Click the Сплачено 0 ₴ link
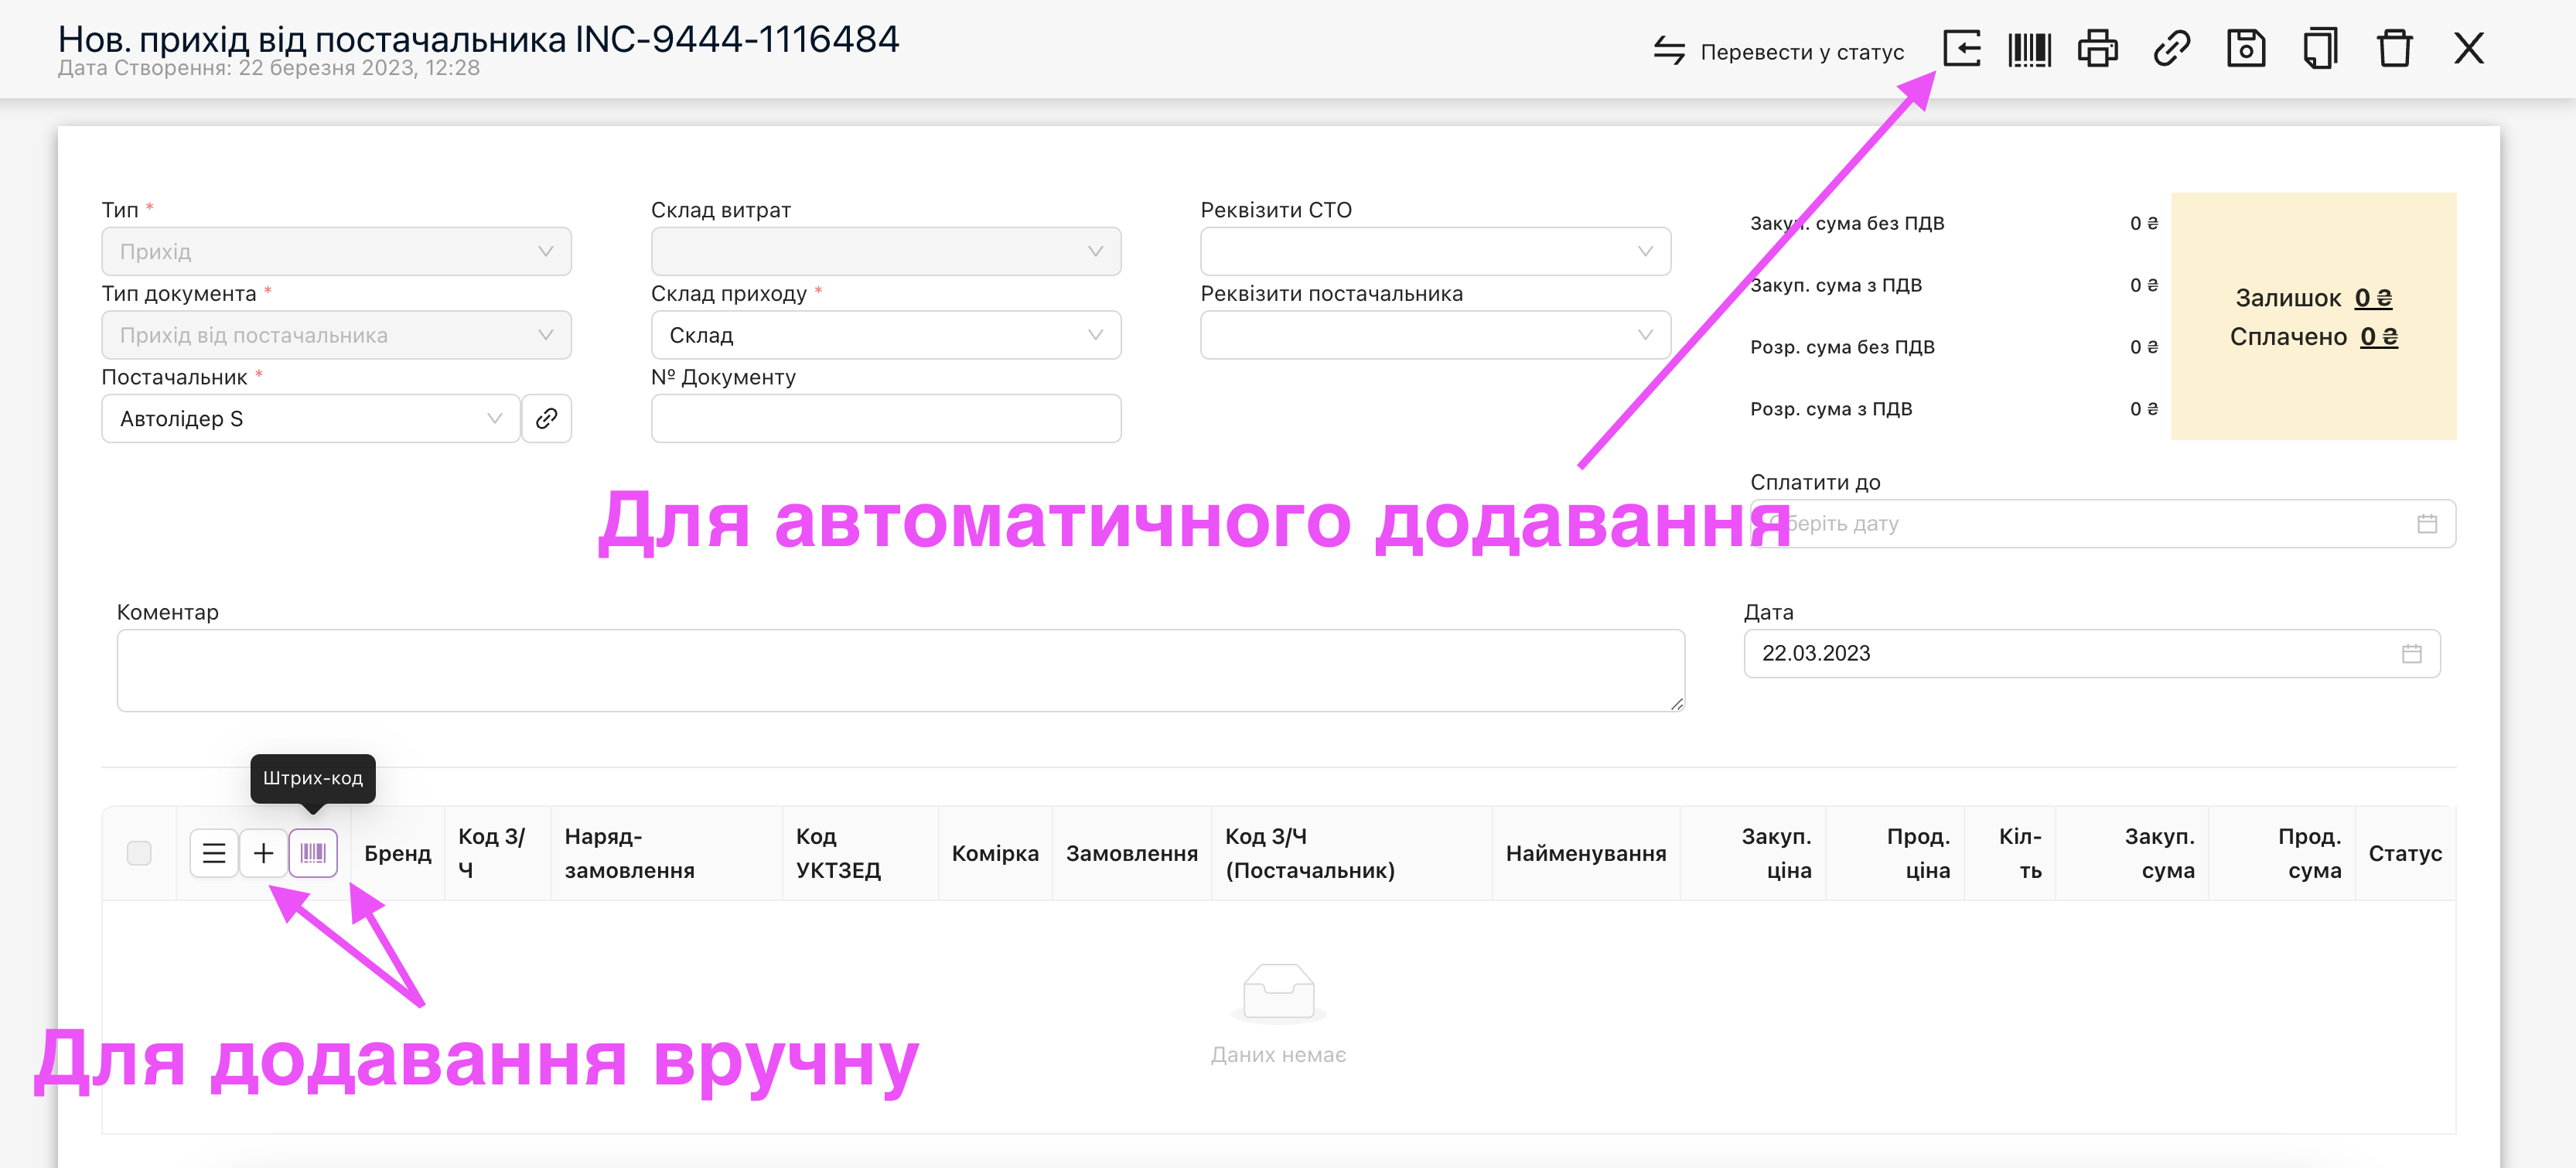Viewport: 2576px width, 1168px height. pos(2378,337)
